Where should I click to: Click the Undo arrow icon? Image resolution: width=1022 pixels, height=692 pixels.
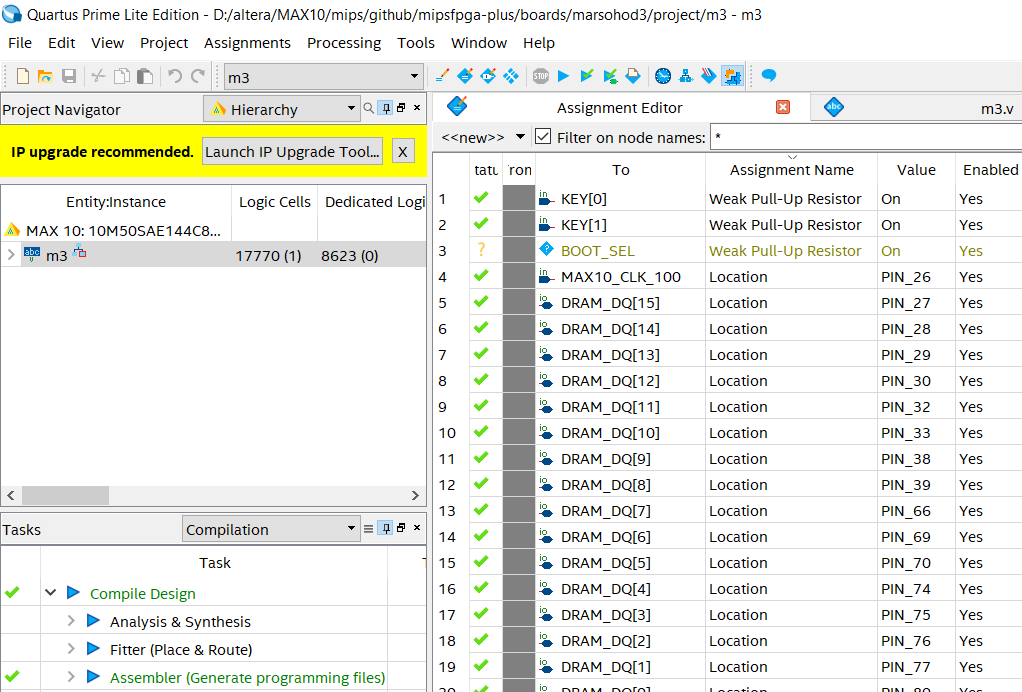(x=174, y=76)
